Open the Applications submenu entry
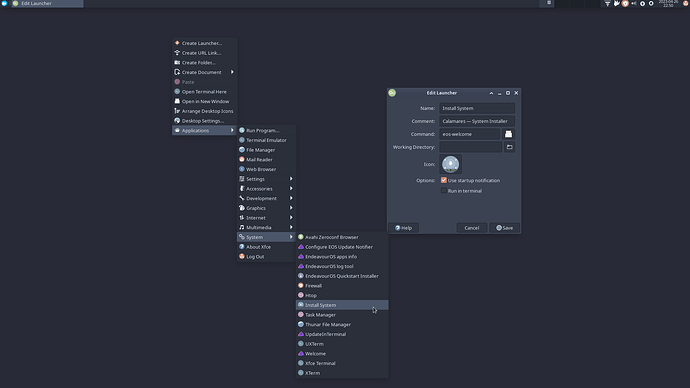The image size is (690, 388). point(205,130)
